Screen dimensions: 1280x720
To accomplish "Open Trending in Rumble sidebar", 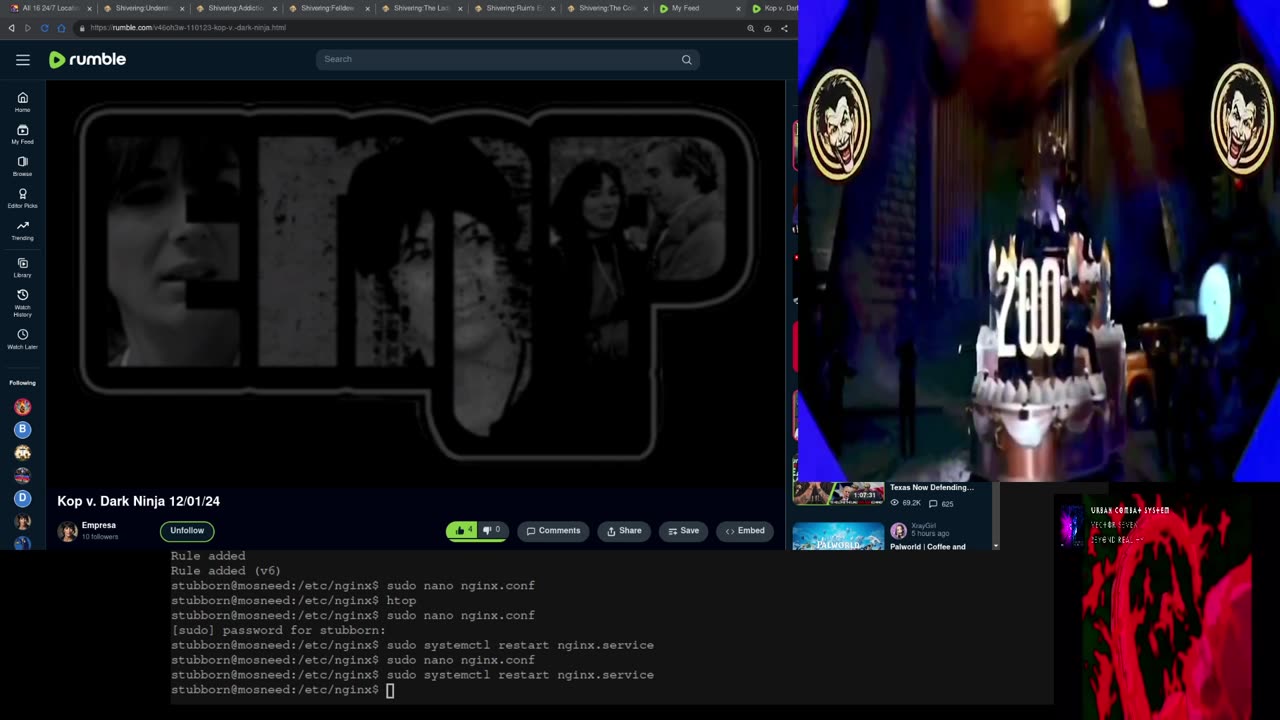I will click(x=22, y=230).
